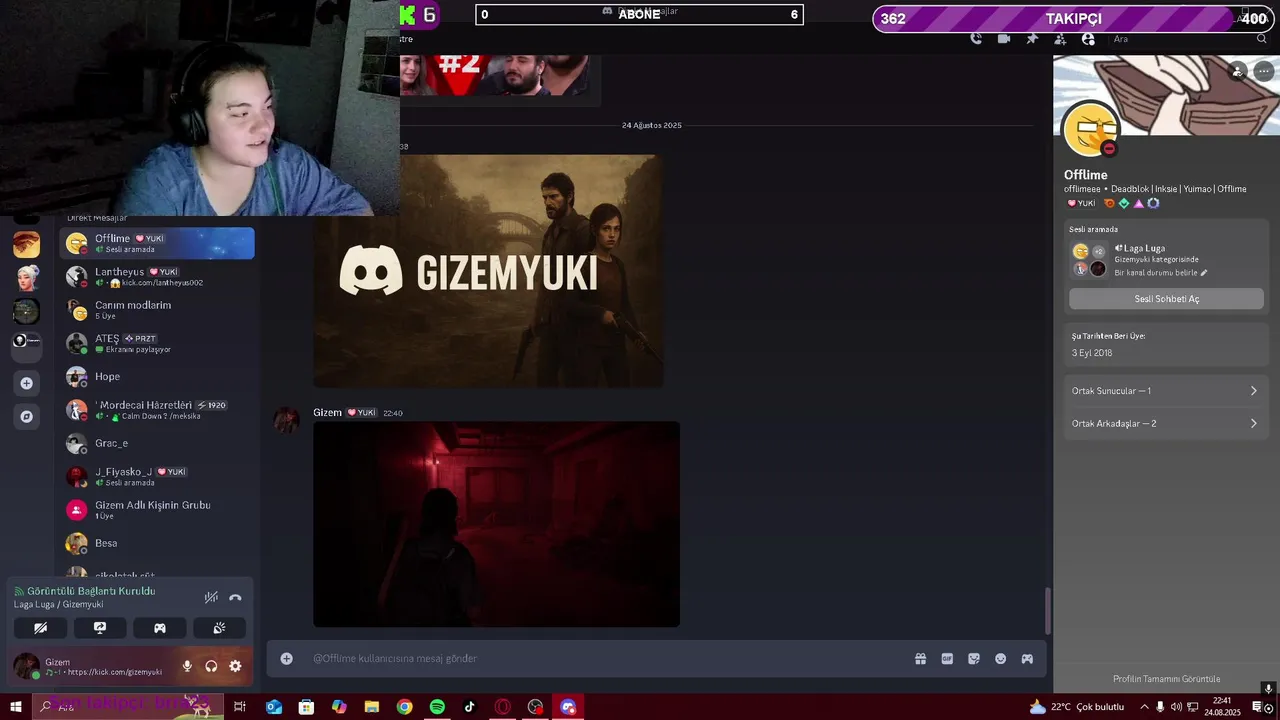Open Discover servers compass icon
Image resolution: width=1280 pixels, height=720 pixels.
click(27, 416)
